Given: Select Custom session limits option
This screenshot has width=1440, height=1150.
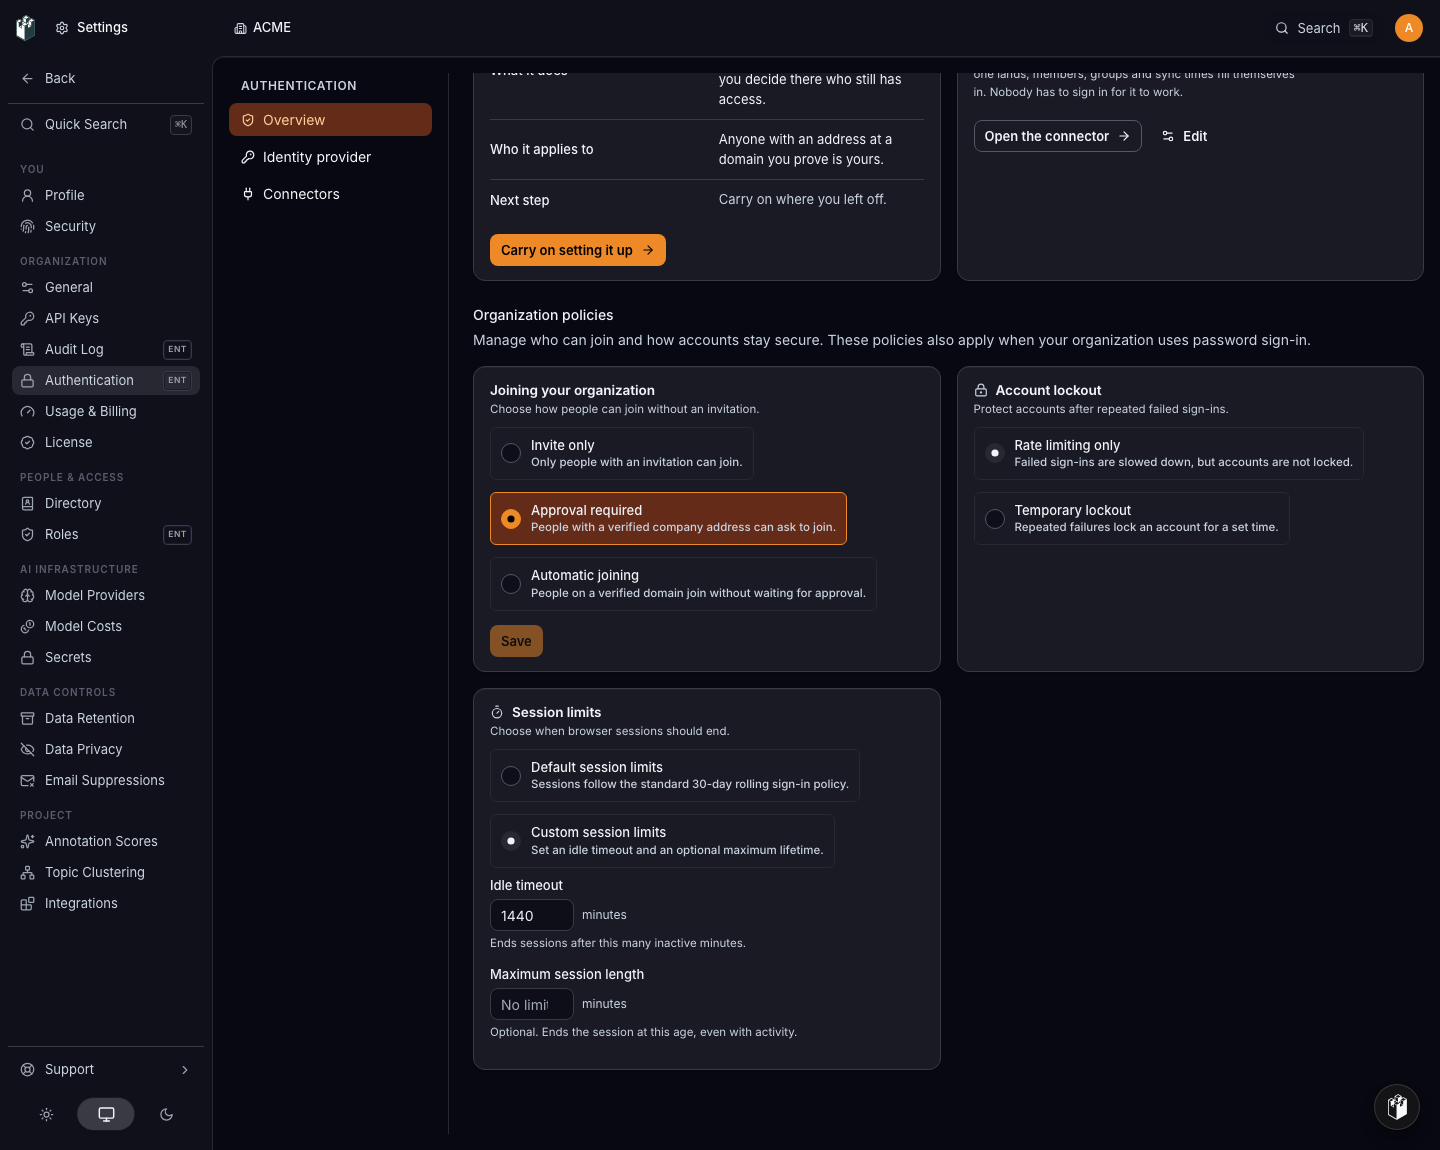Looking at the screenshot, I should [x=662, y=841].
